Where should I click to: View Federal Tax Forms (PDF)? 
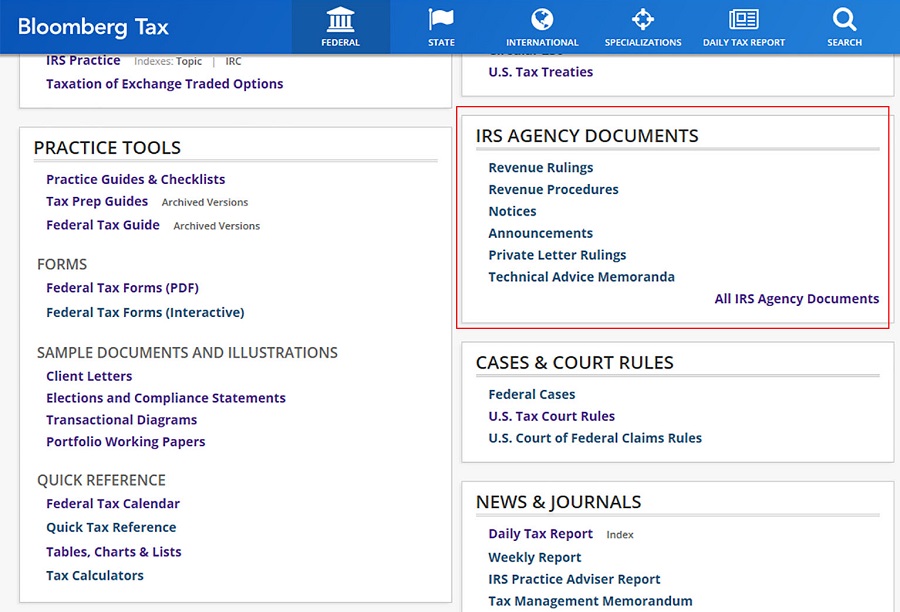click(x=122, y=288)
